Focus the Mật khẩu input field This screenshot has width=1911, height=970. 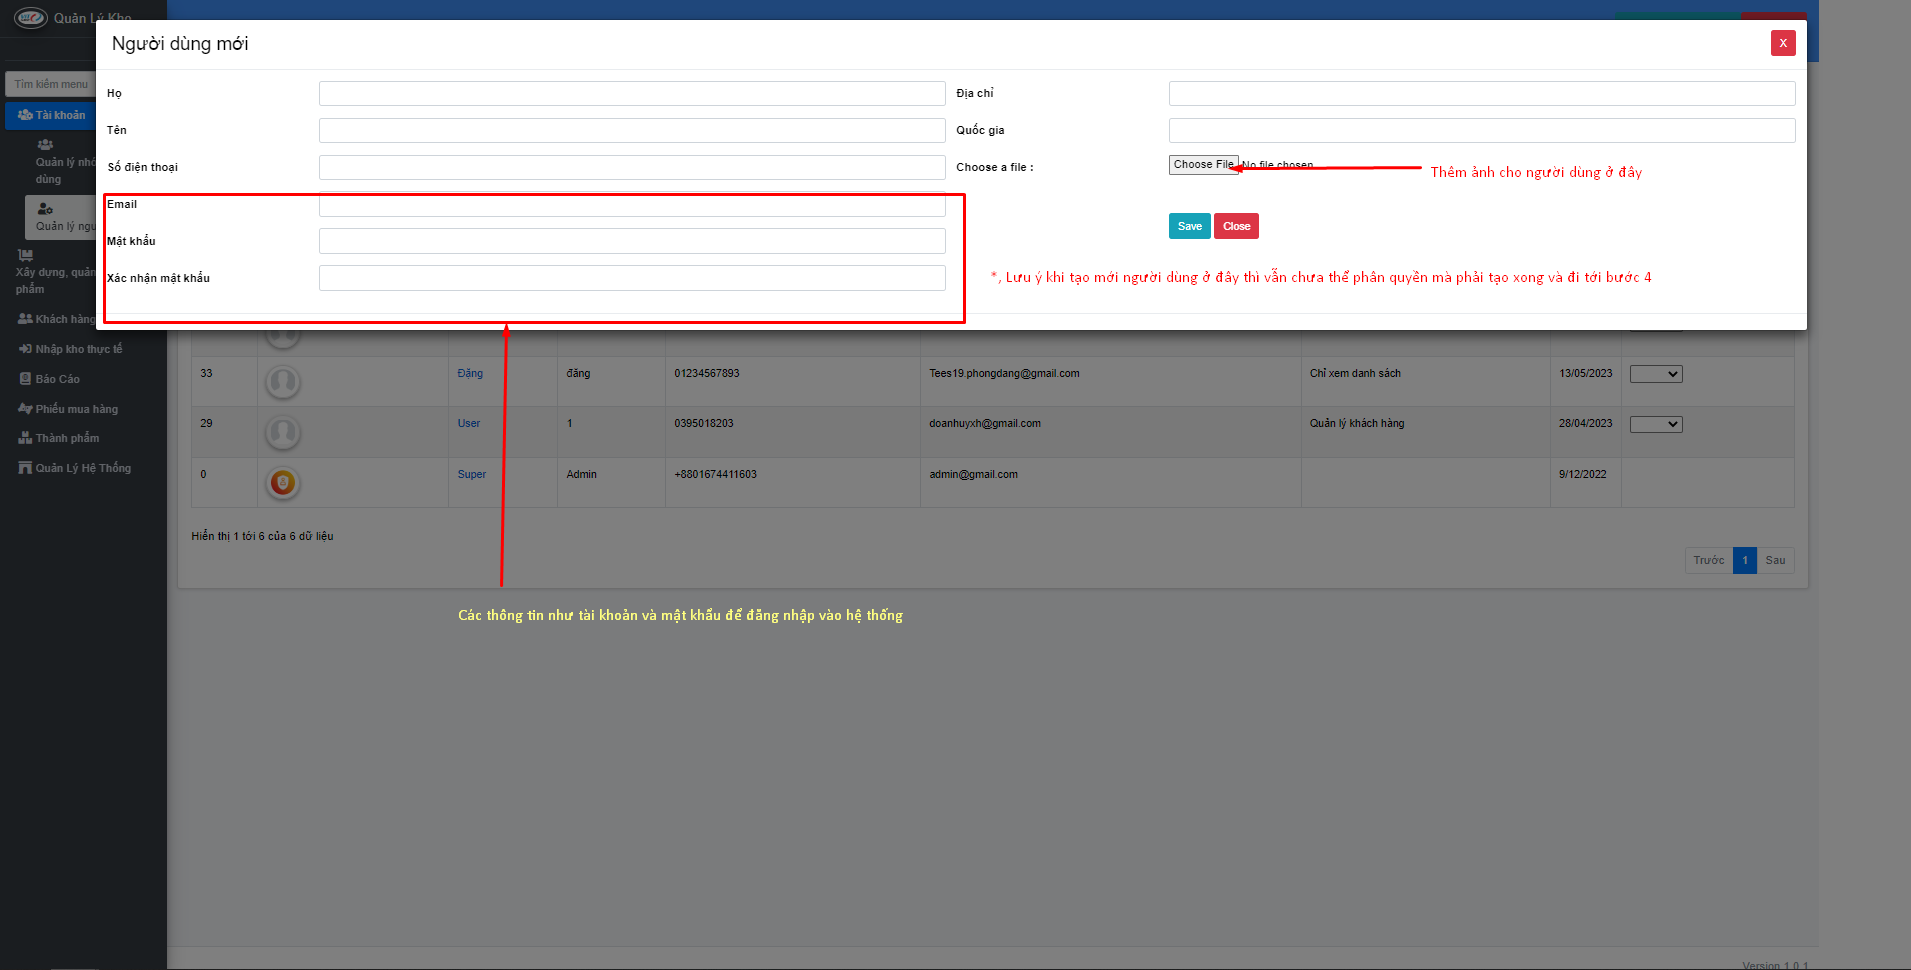[x=632, y=241]
